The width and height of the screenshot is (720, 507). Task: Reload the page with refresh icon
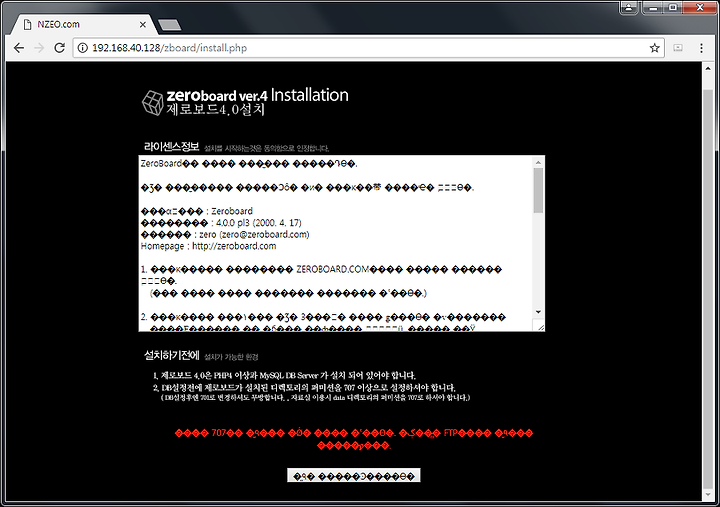coord(59,48)
